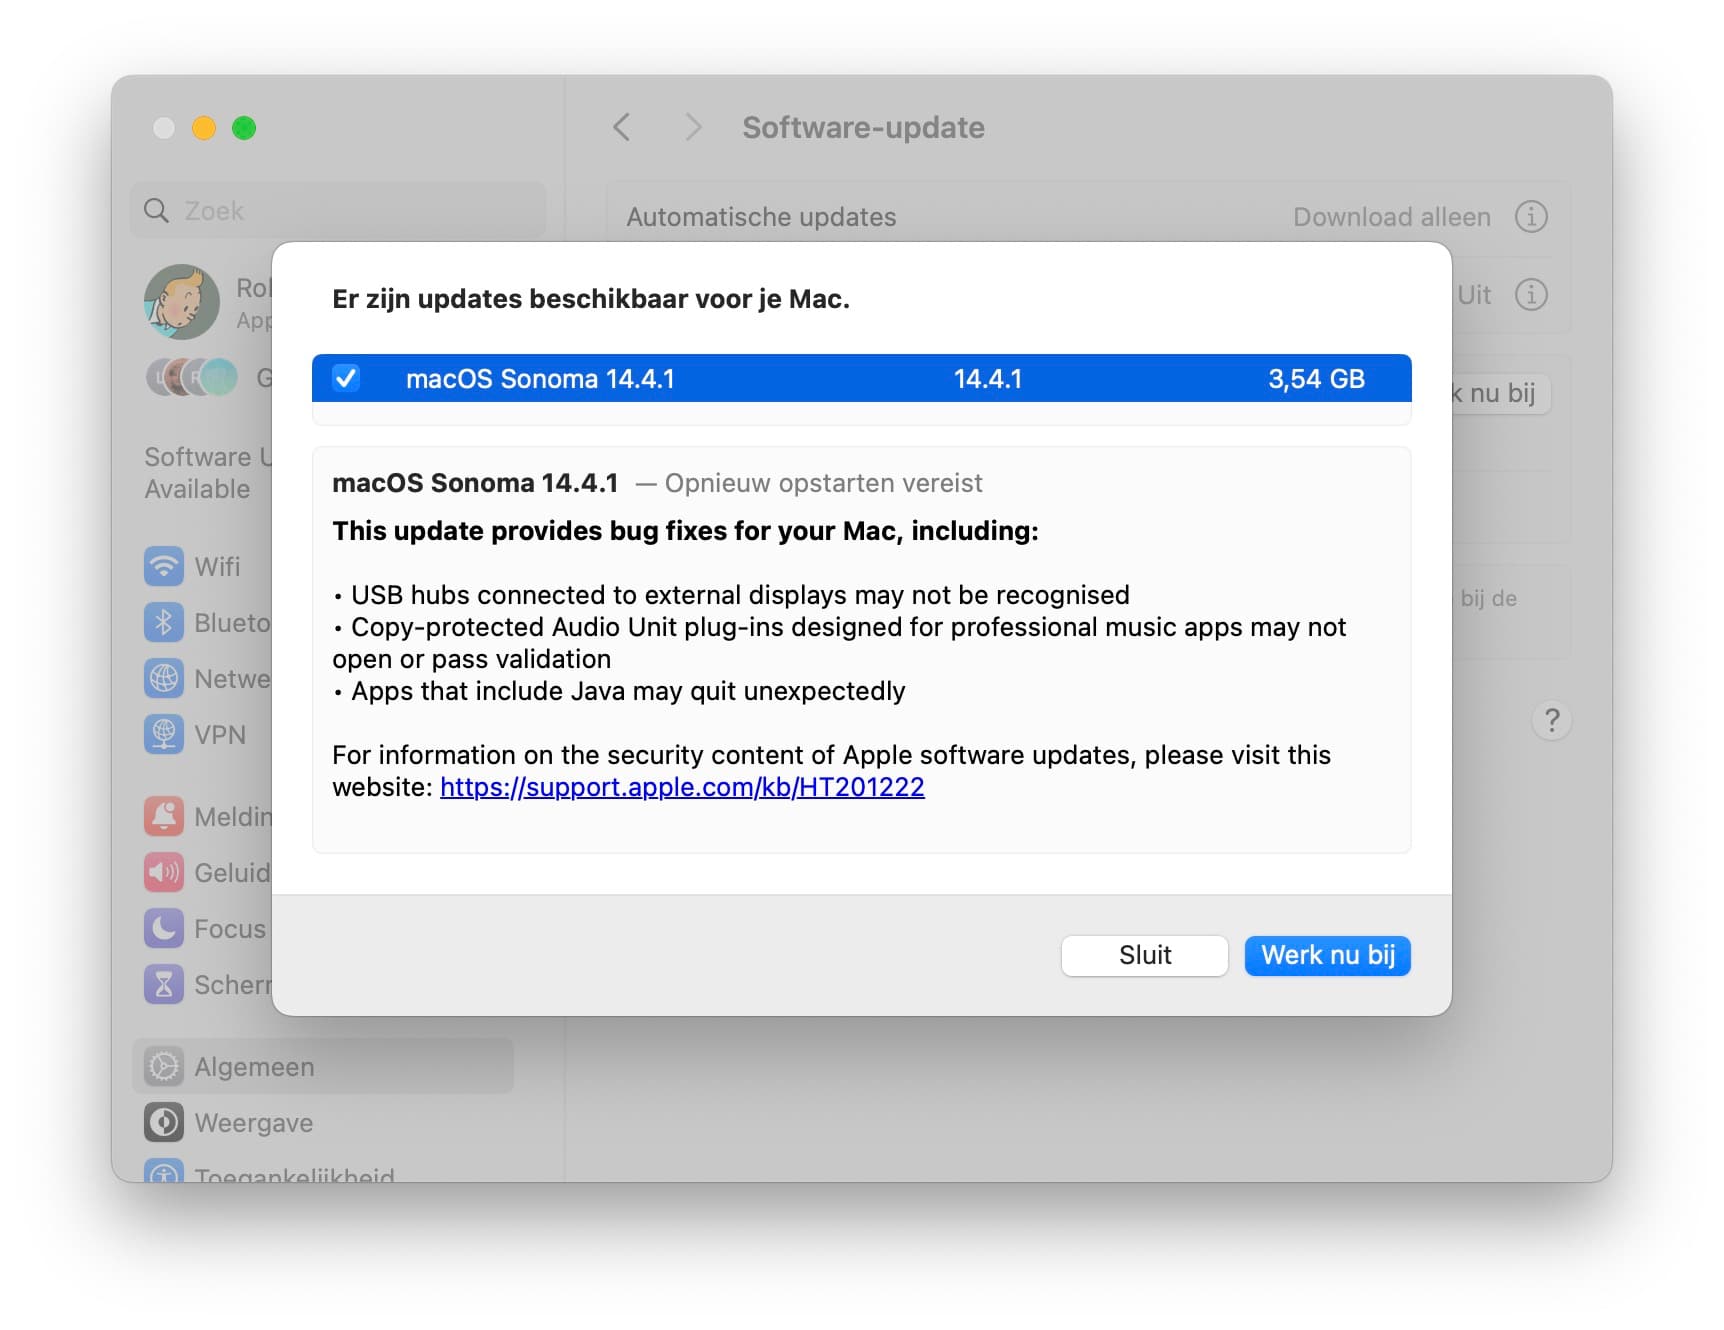Go forward with the right chevron
The image size is (1724, 1330).
point(692,127)
